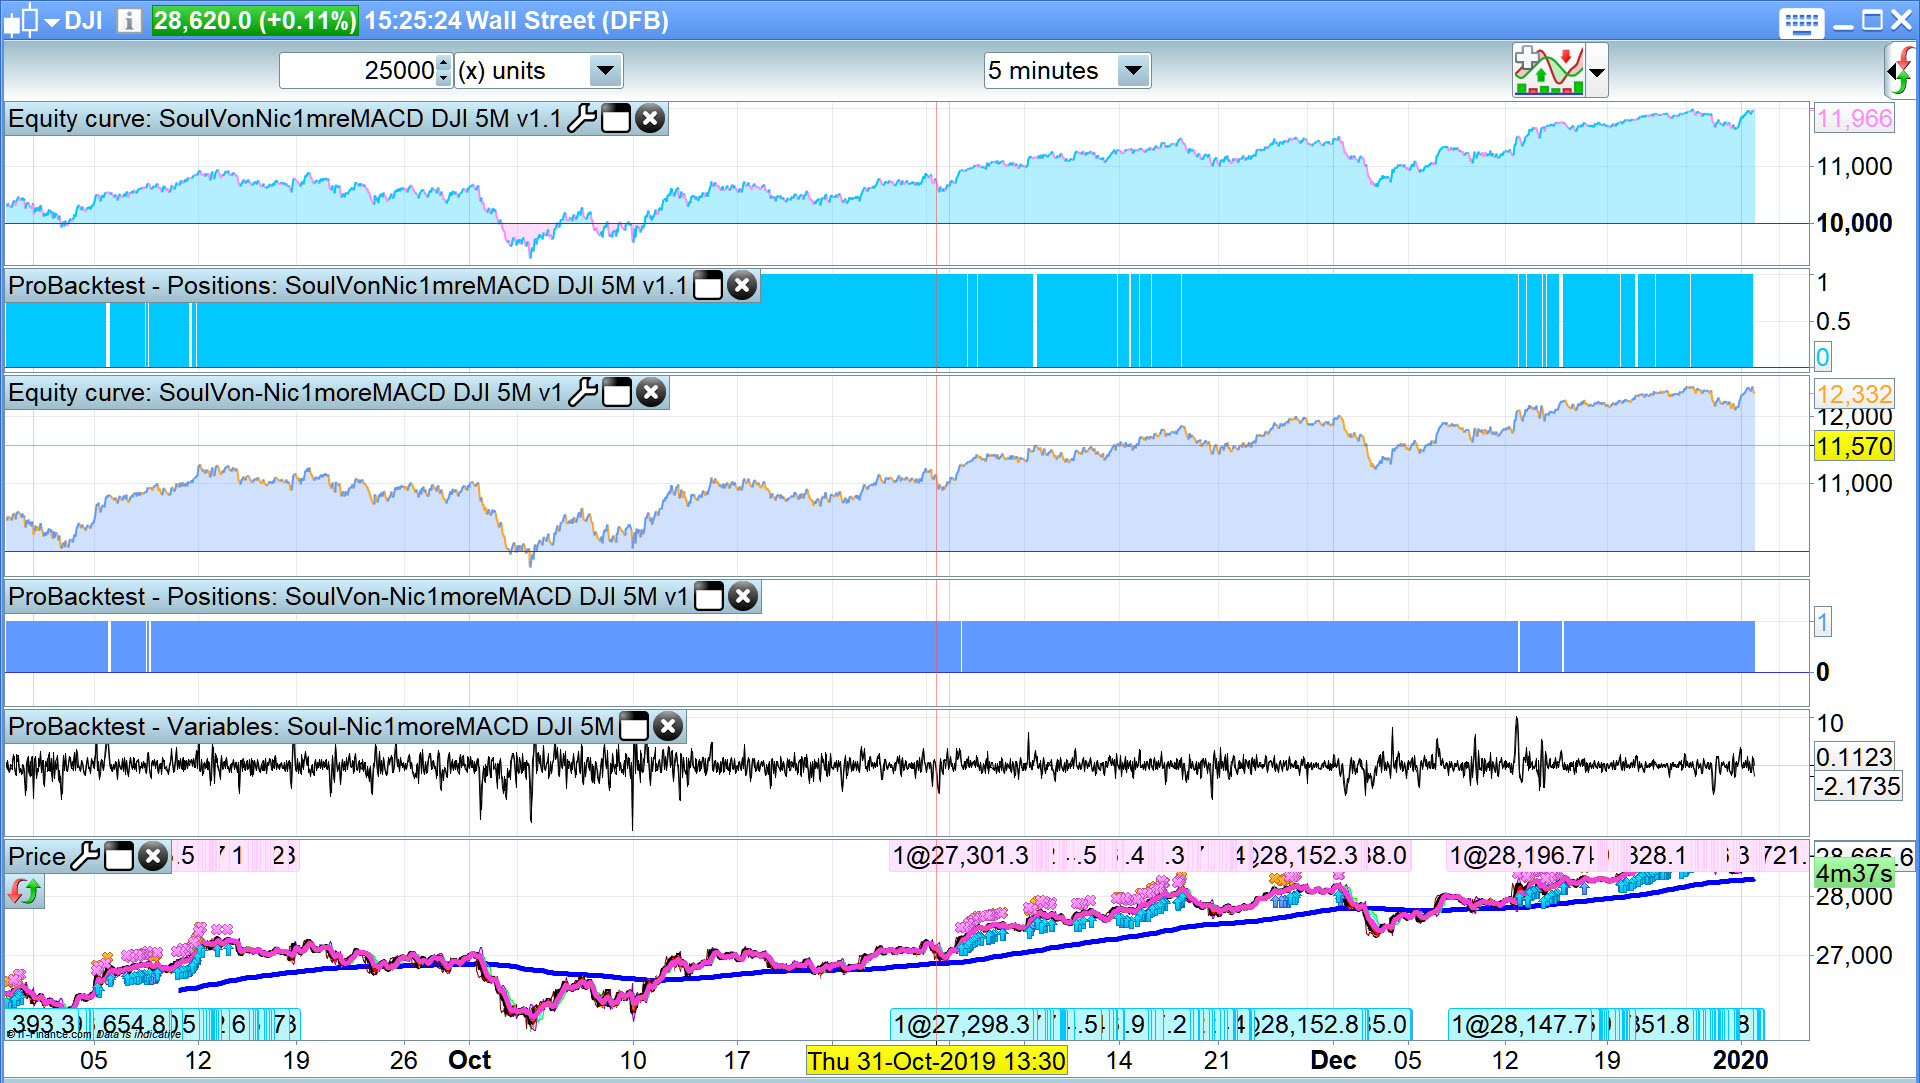
Task: Open the on-screen keyboard shortcuts icon
Action: click(1801, 22)
